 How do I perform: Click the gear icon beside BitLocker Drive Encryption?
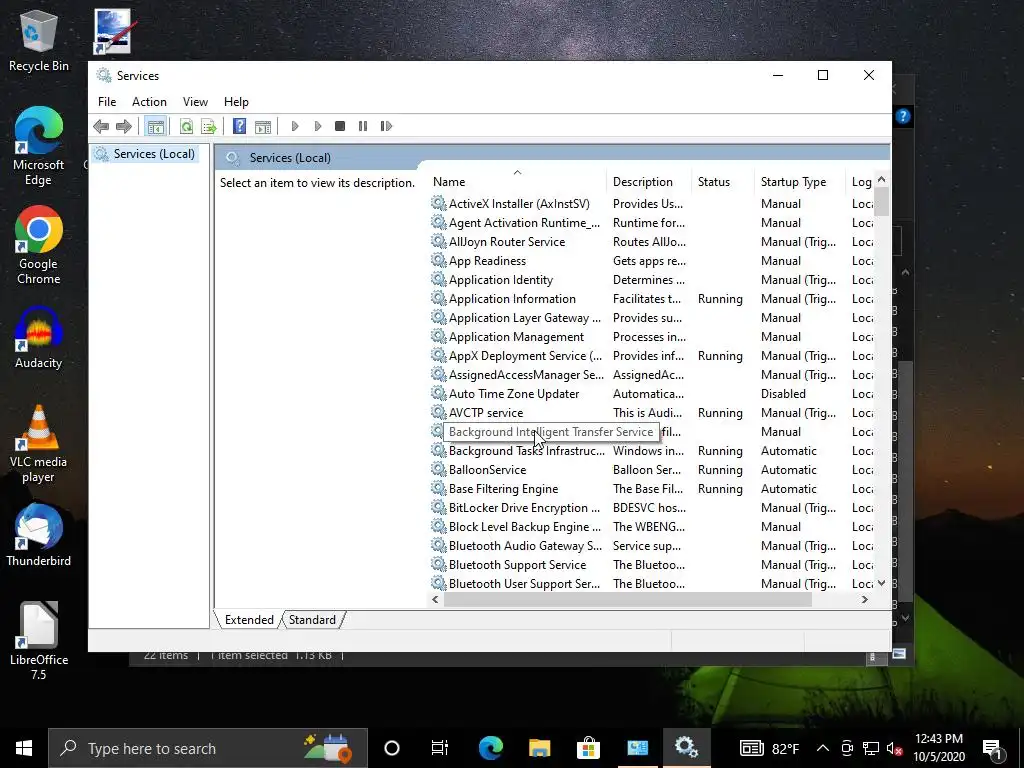click(x=439, y=507)
